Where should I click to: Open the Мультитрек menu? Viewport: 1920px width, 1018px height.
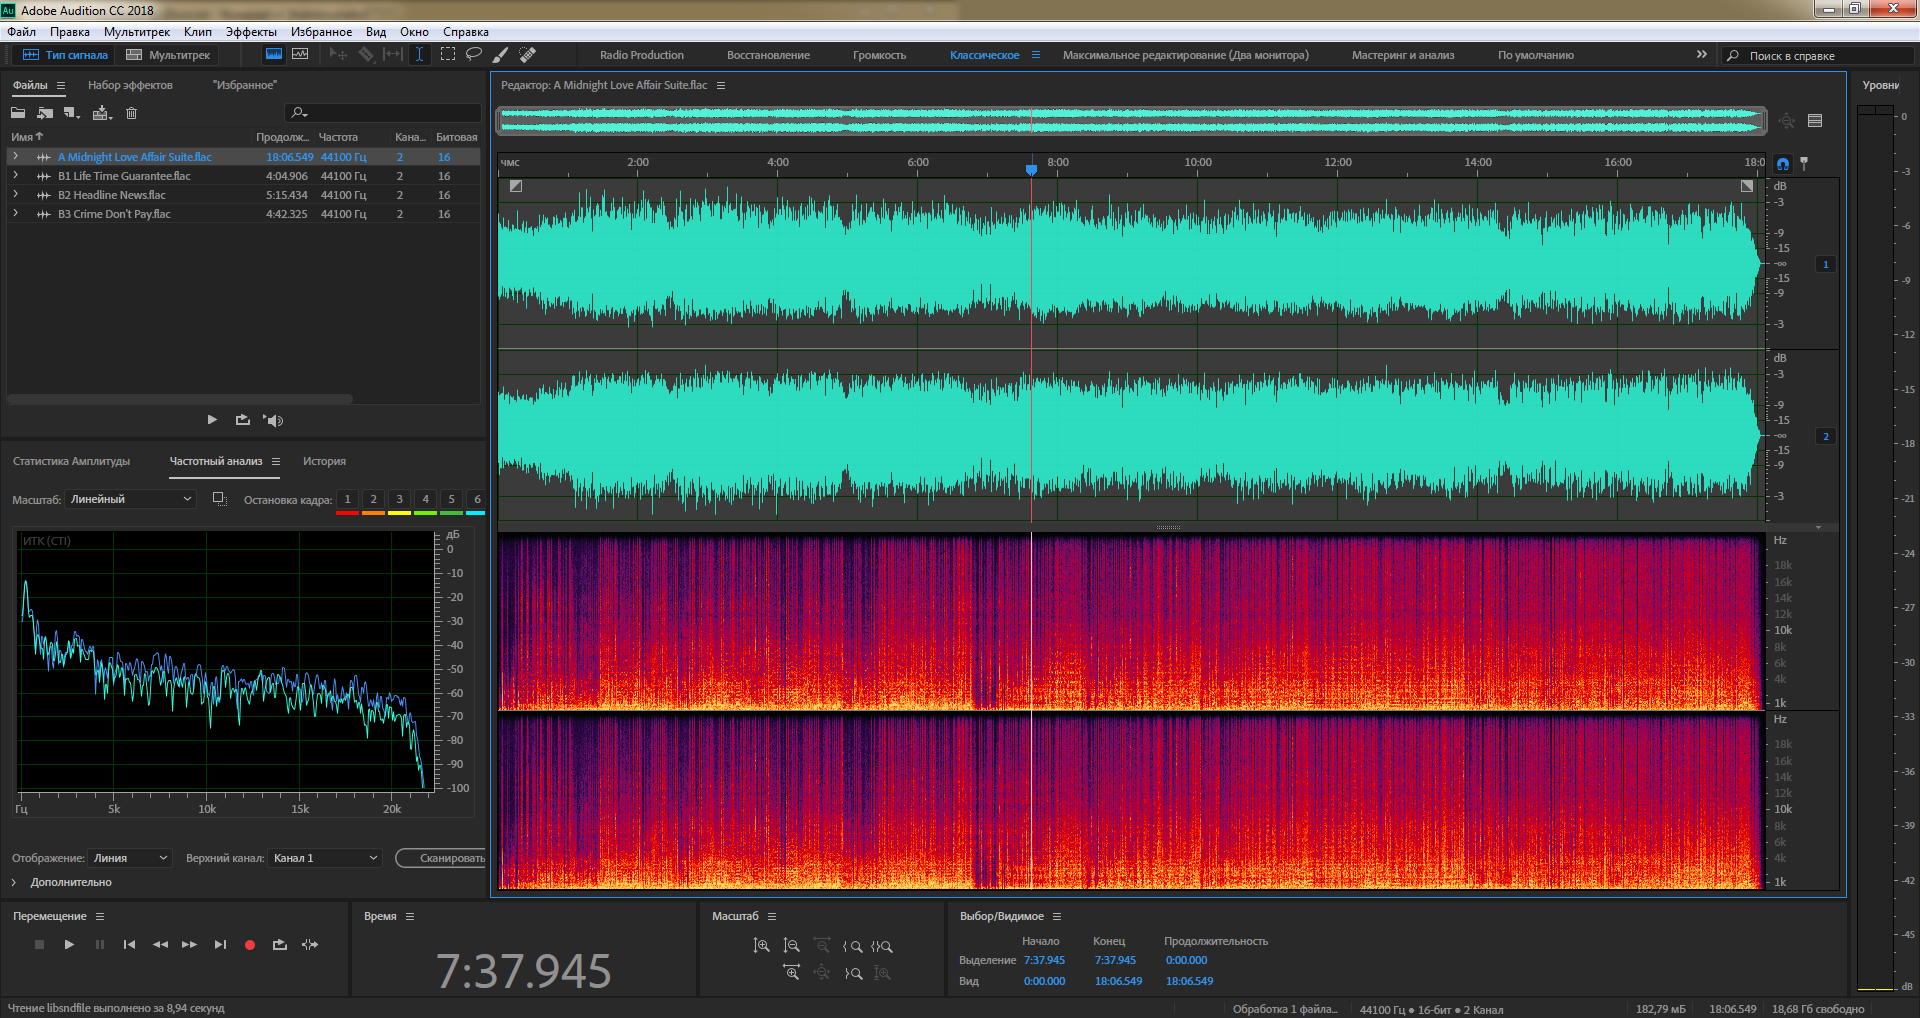137,32
